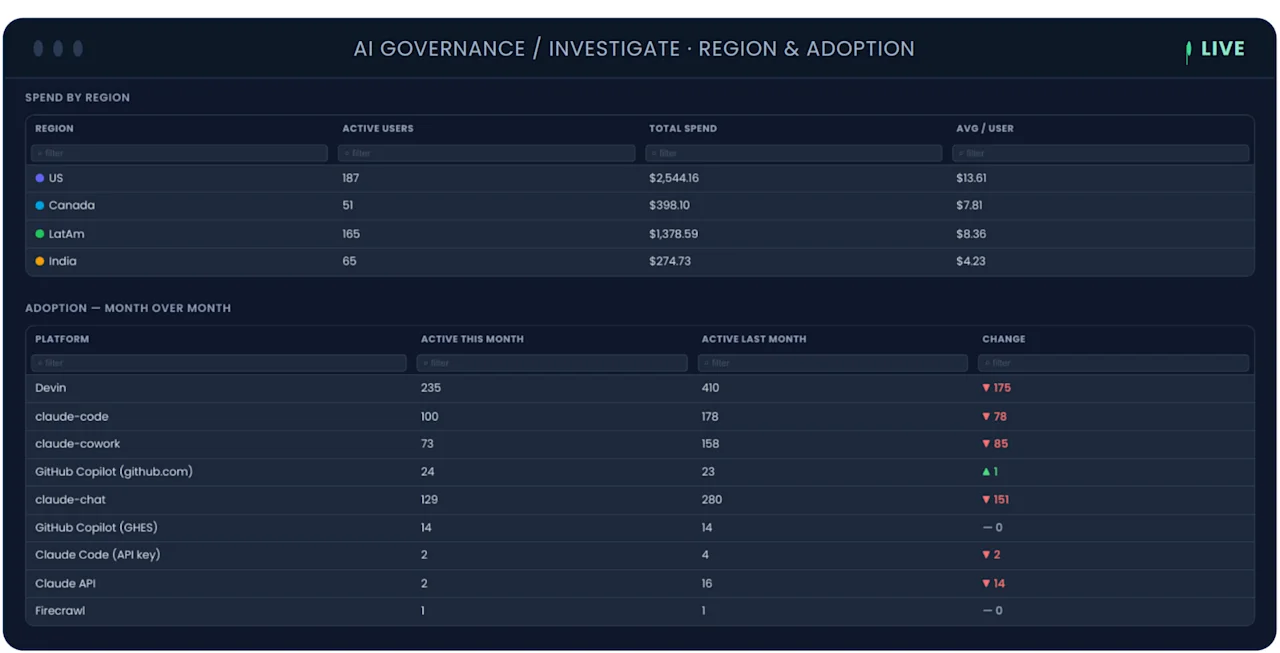Click Claude Code API key's down 2 indicator
The image size is (1280, 653).
tap(991, 555)
